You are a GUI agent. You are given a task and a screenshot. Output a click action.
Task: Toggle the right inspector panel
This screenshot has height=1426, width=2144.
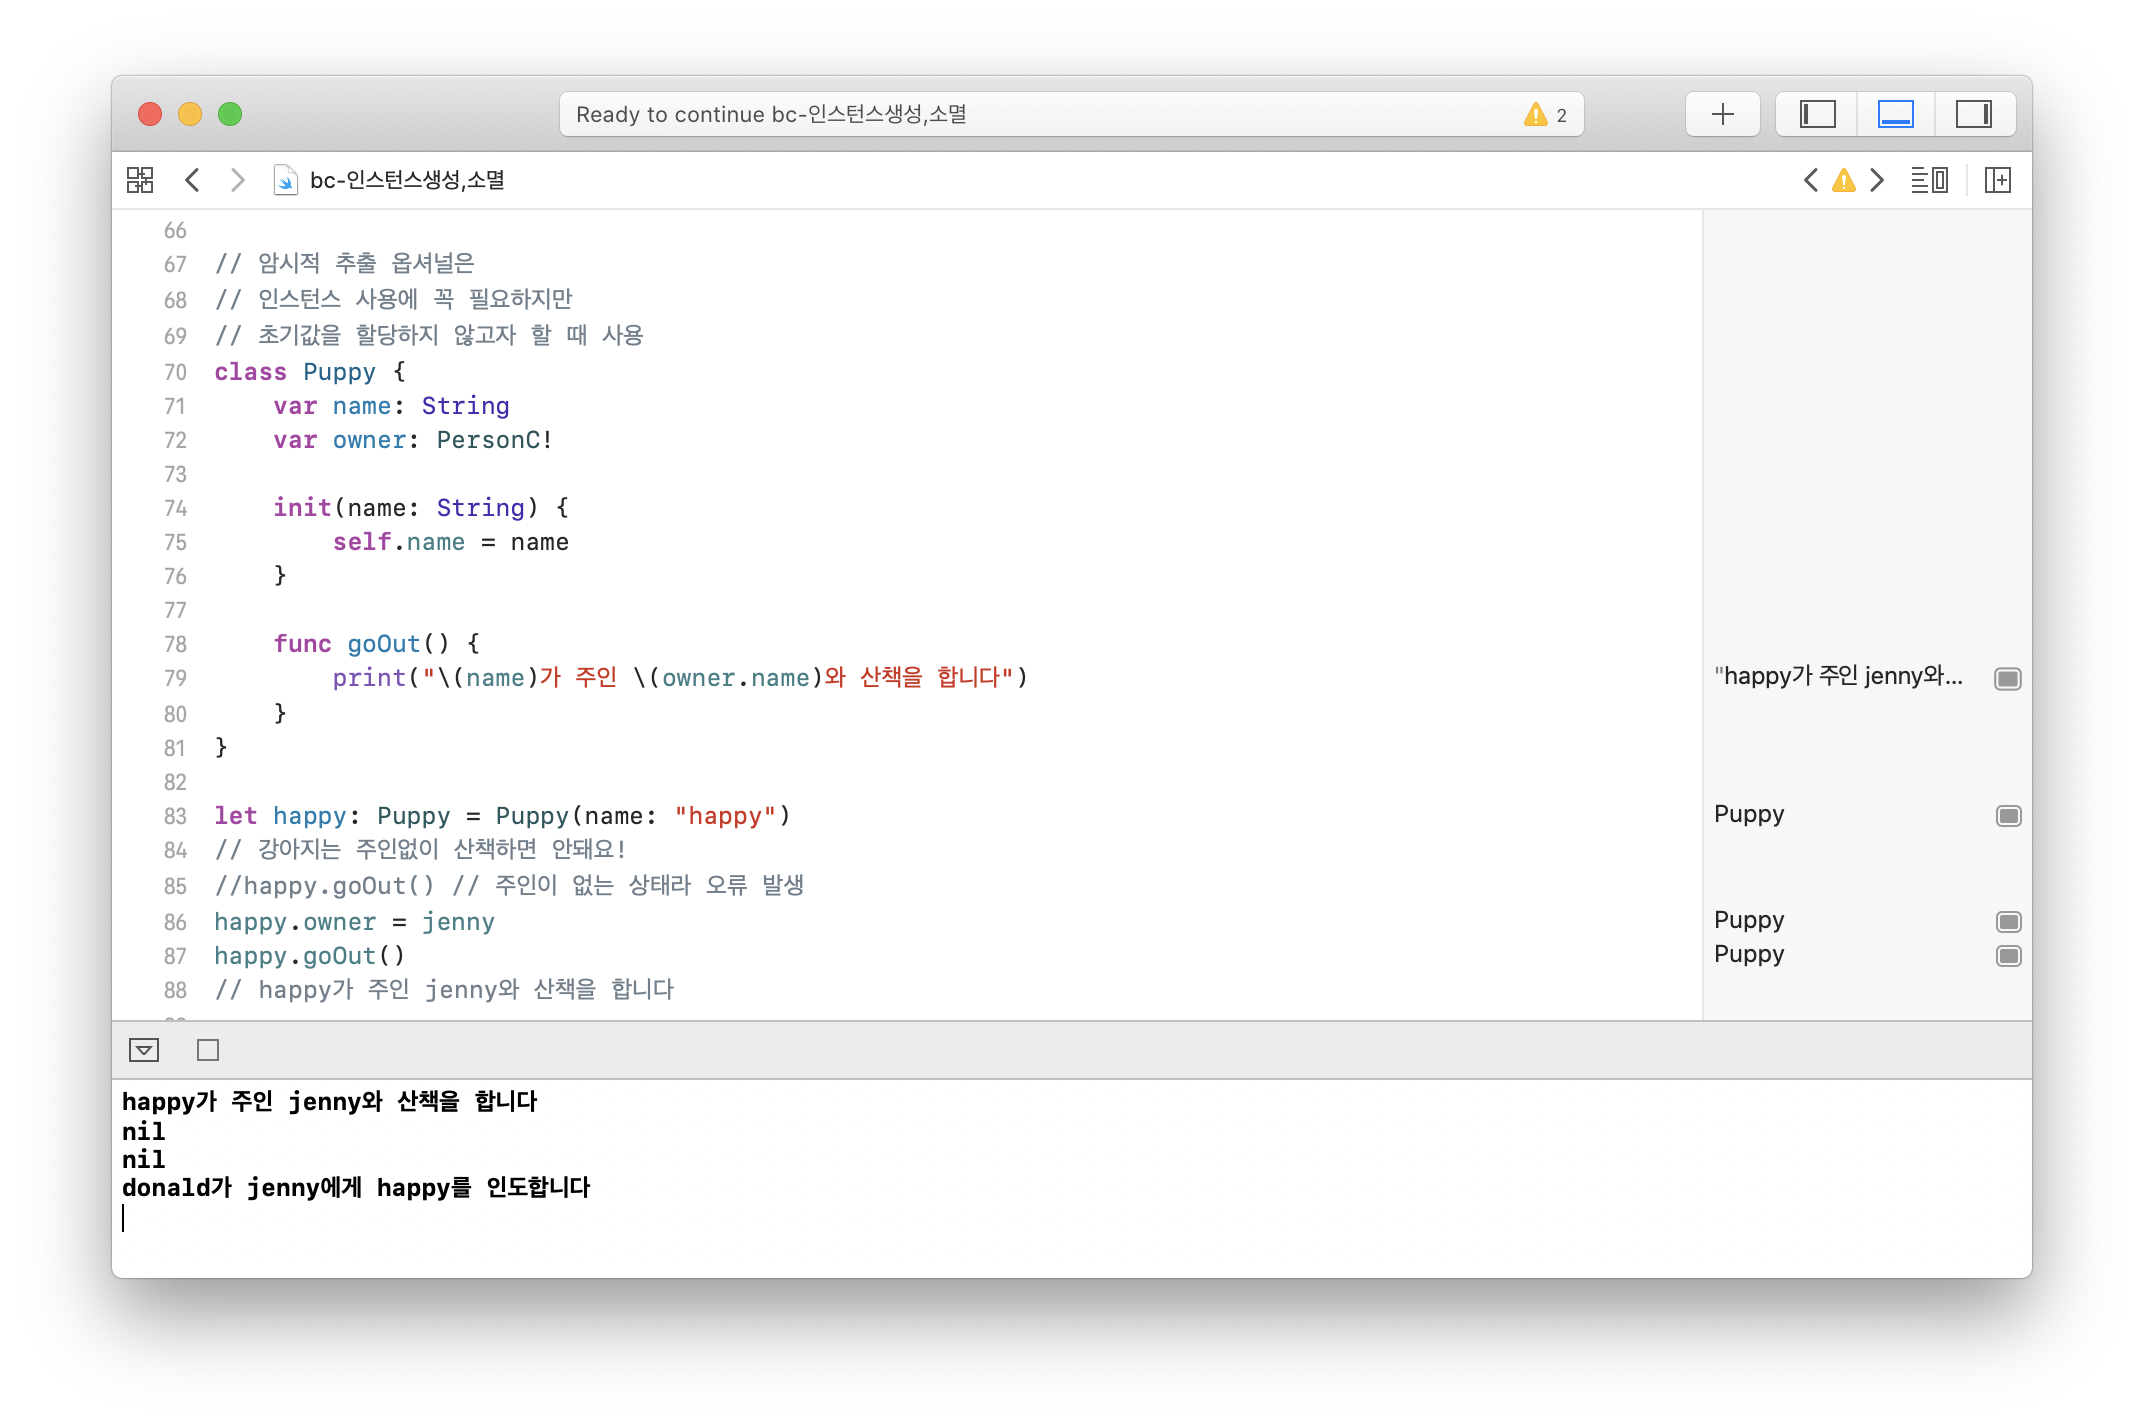(x=1973, y=114)
